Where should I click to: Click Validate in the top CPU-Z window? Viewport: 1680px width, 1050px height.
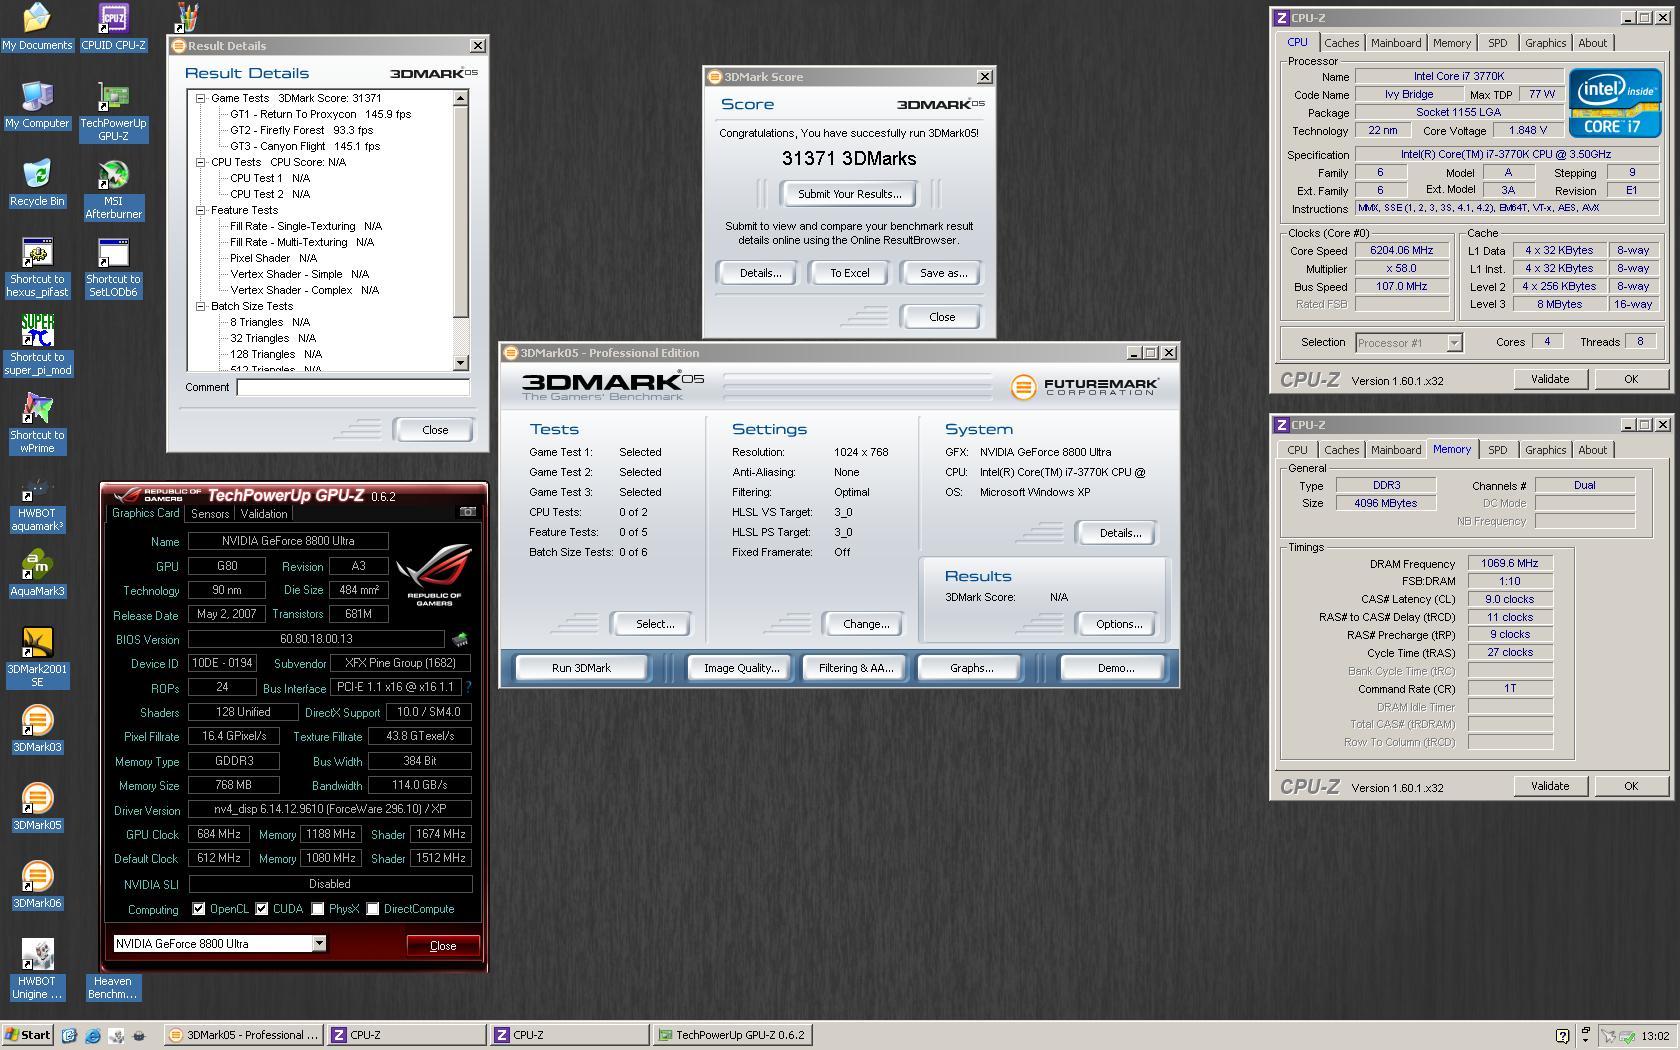[1549, 379]
